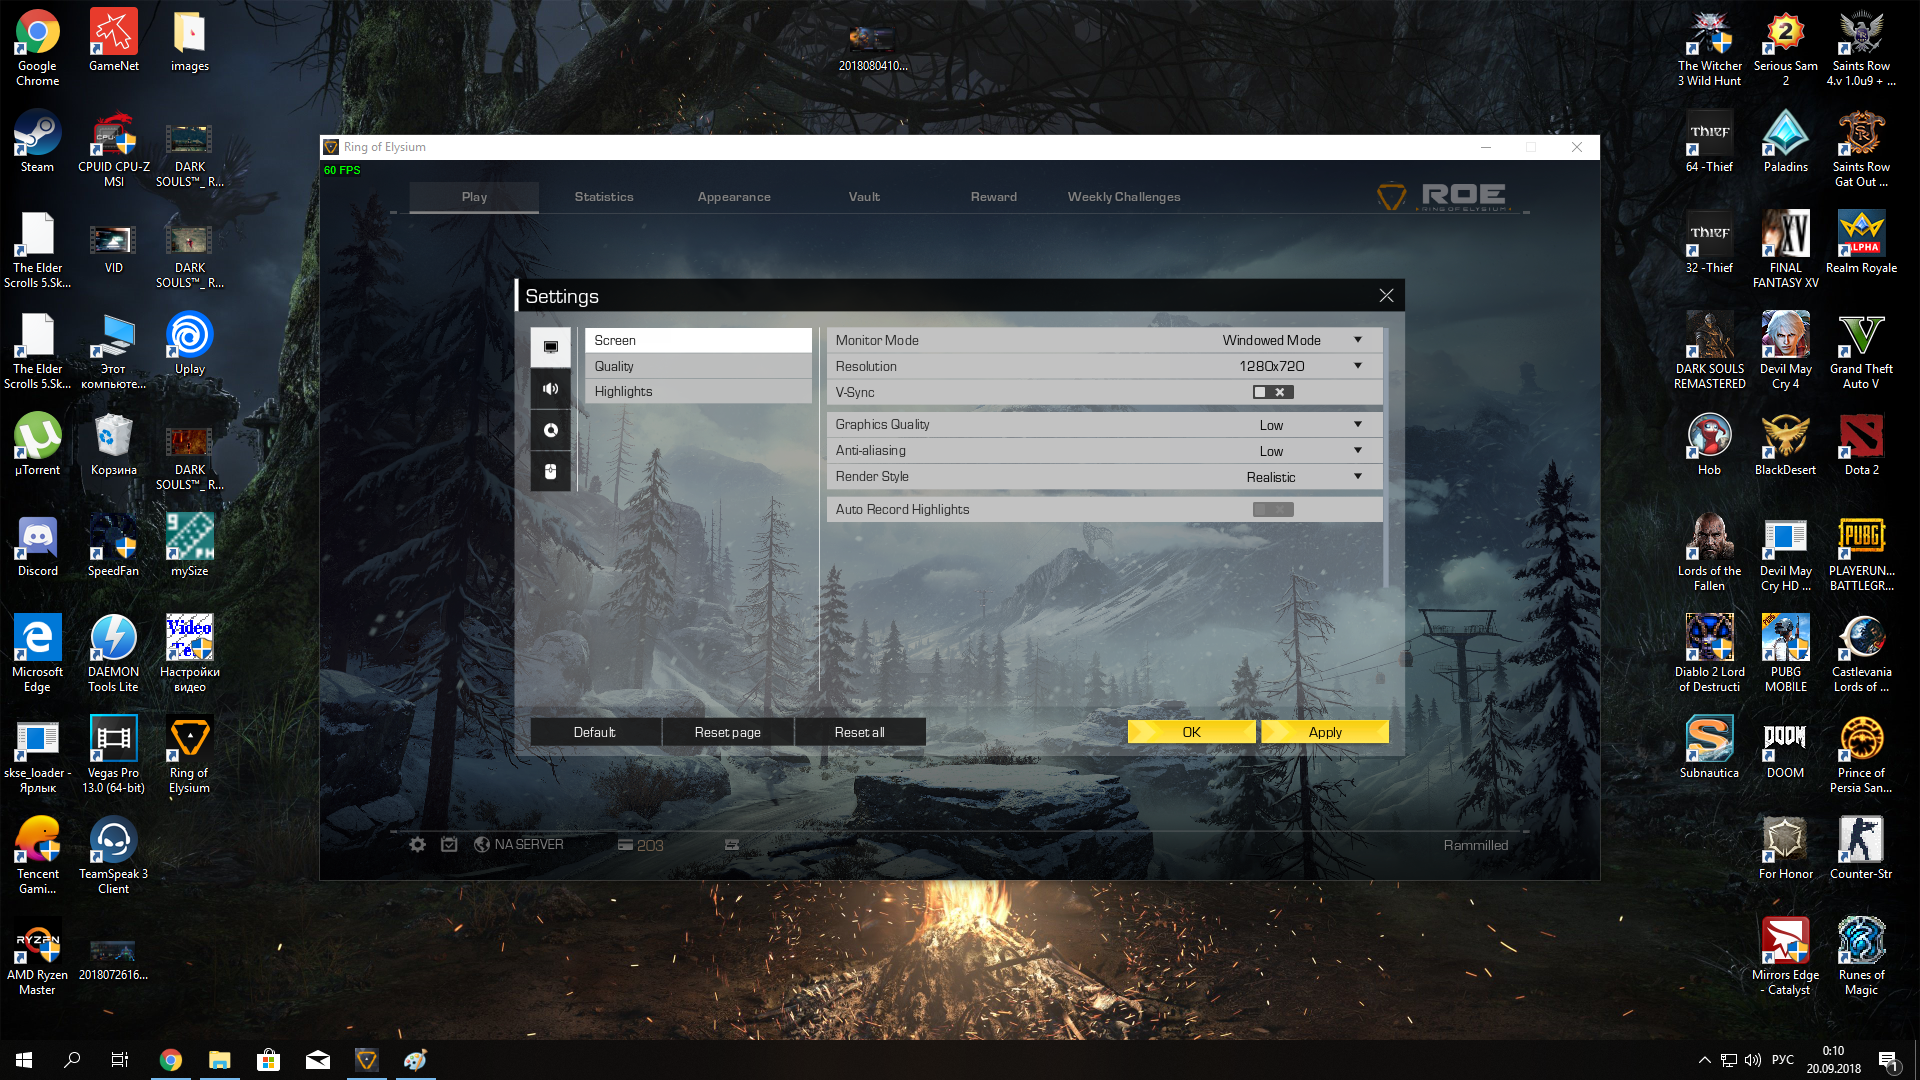Screen dimensions: 1920x1080
Task: Click the gear icon in bottom bar
Action: (x=417, y=845)
